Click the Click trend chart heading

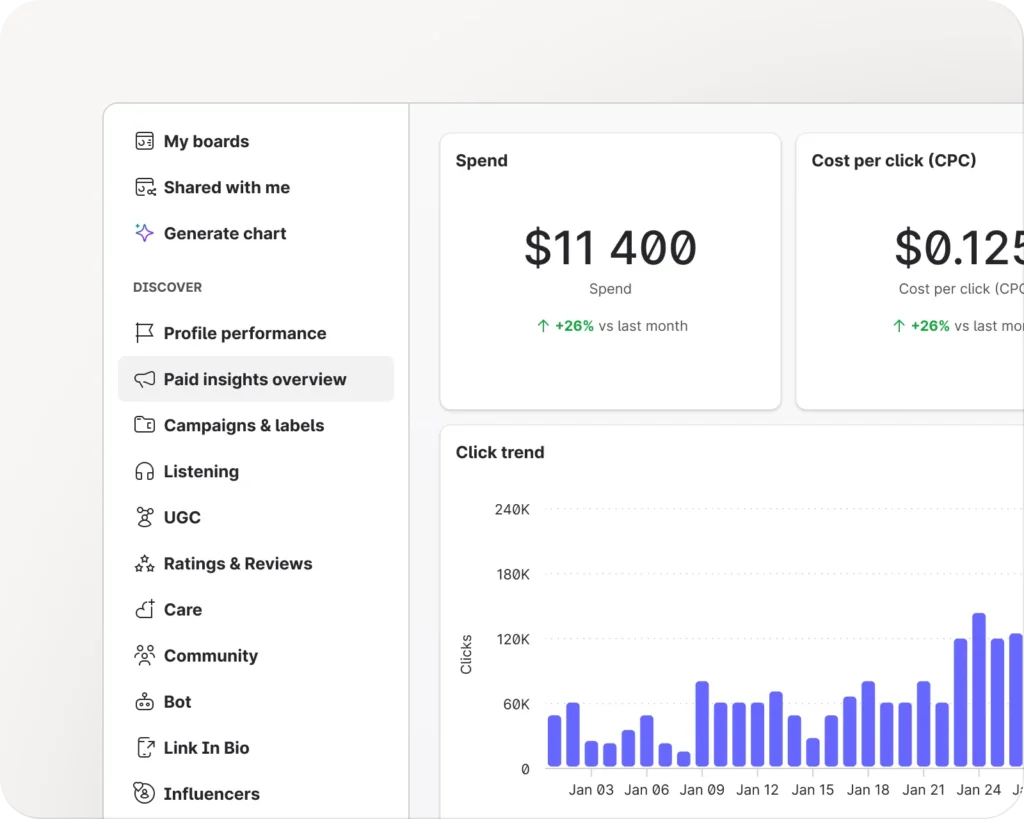[x=500, y=452]
